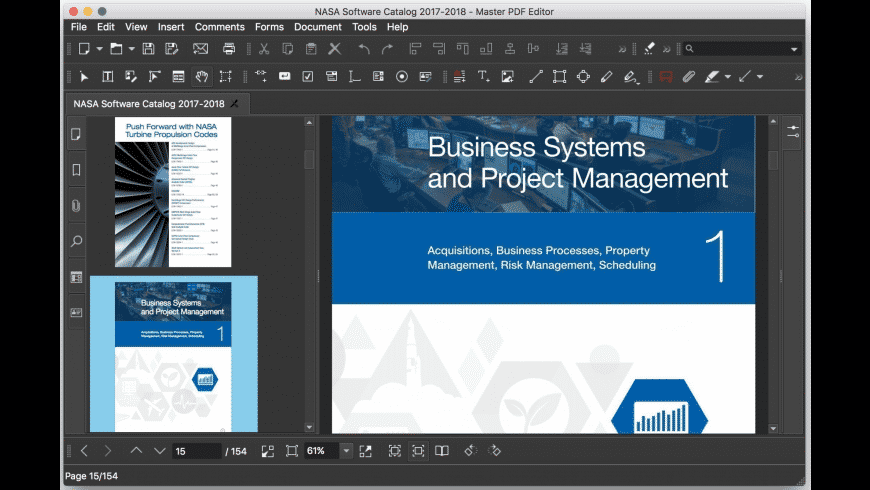The width and height of the screenshot is (870, 490).
Task: Insert a Check Box form field
Action: click(x=307, y=77)
